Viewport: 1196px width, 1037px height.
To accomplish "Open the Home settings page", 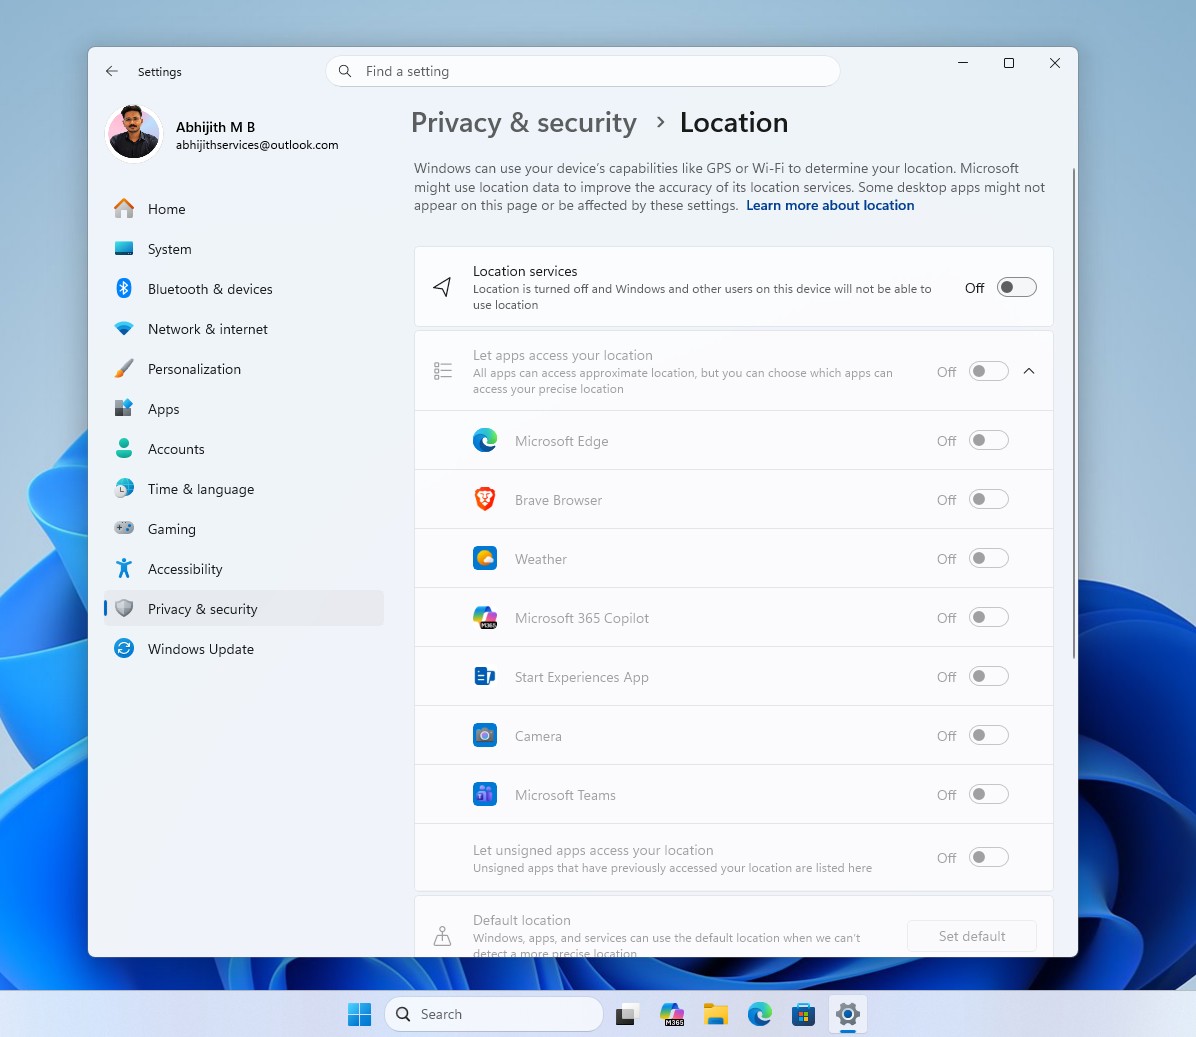I will pos(243,208).
